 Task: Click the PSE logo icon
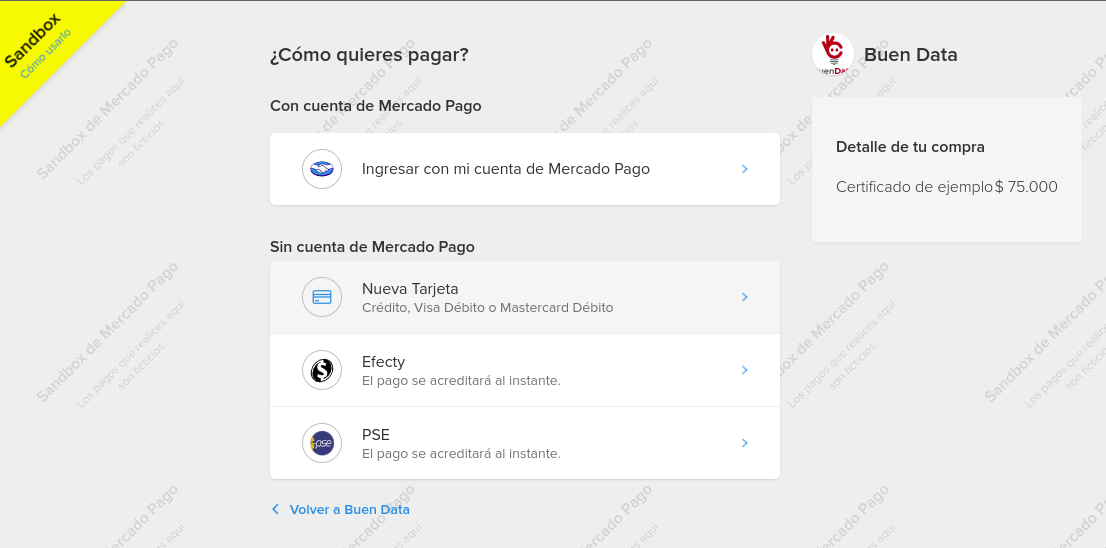322,443
